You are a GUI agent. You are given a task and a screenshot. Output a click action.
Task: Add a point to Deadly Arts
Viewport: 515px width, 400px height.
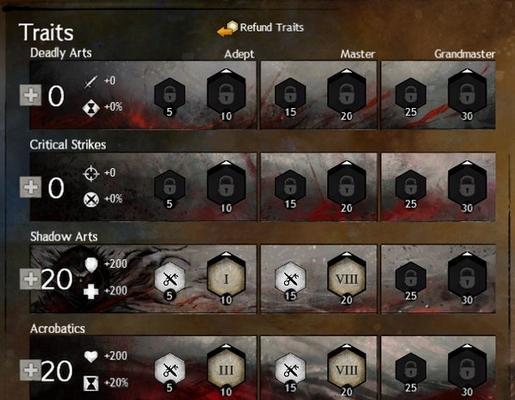pyautogui.click(x=30, y=95)
